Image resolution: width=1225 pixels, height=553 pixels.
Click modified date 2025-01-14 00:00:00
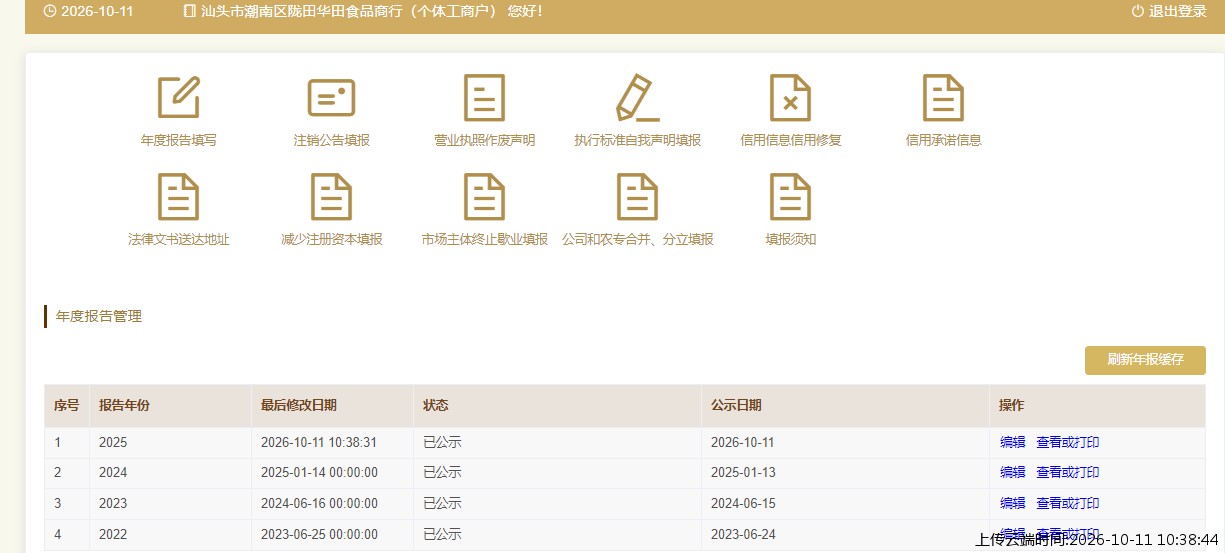(x=319, y=472)
